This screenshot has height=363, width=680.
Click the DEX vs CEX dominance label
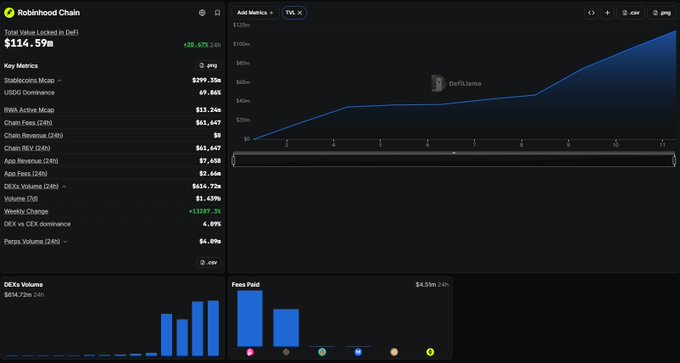coord(37,224)
